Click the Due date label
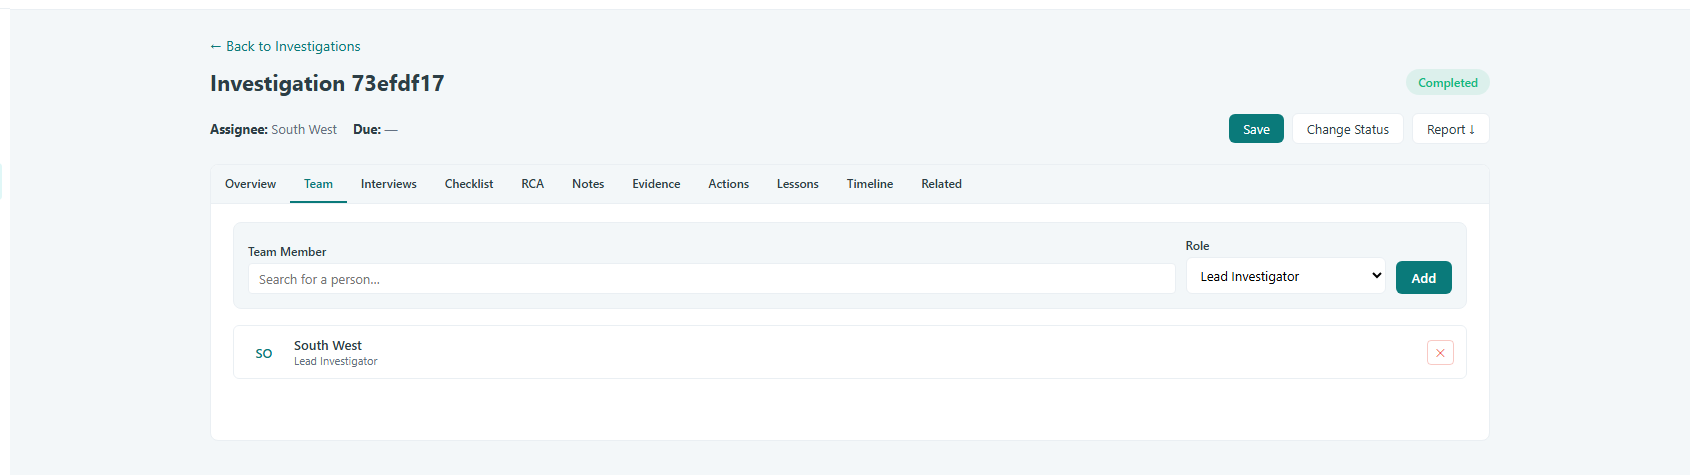 pyautogui.click(x=367, y=129)
